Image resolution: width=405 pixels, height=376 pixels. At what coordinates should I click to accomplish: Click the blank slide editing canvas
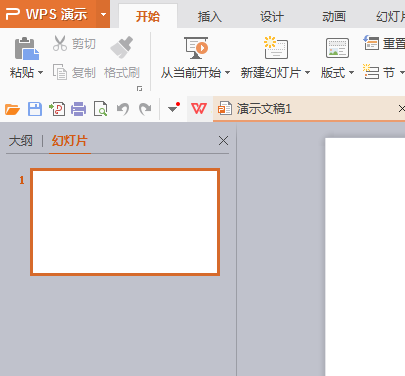pos(365,257)
